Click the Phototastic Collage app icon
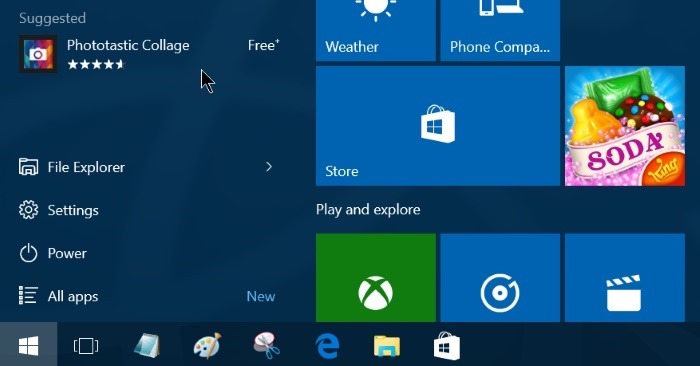This screenshot has height=366, width=700. coord(38,54)
